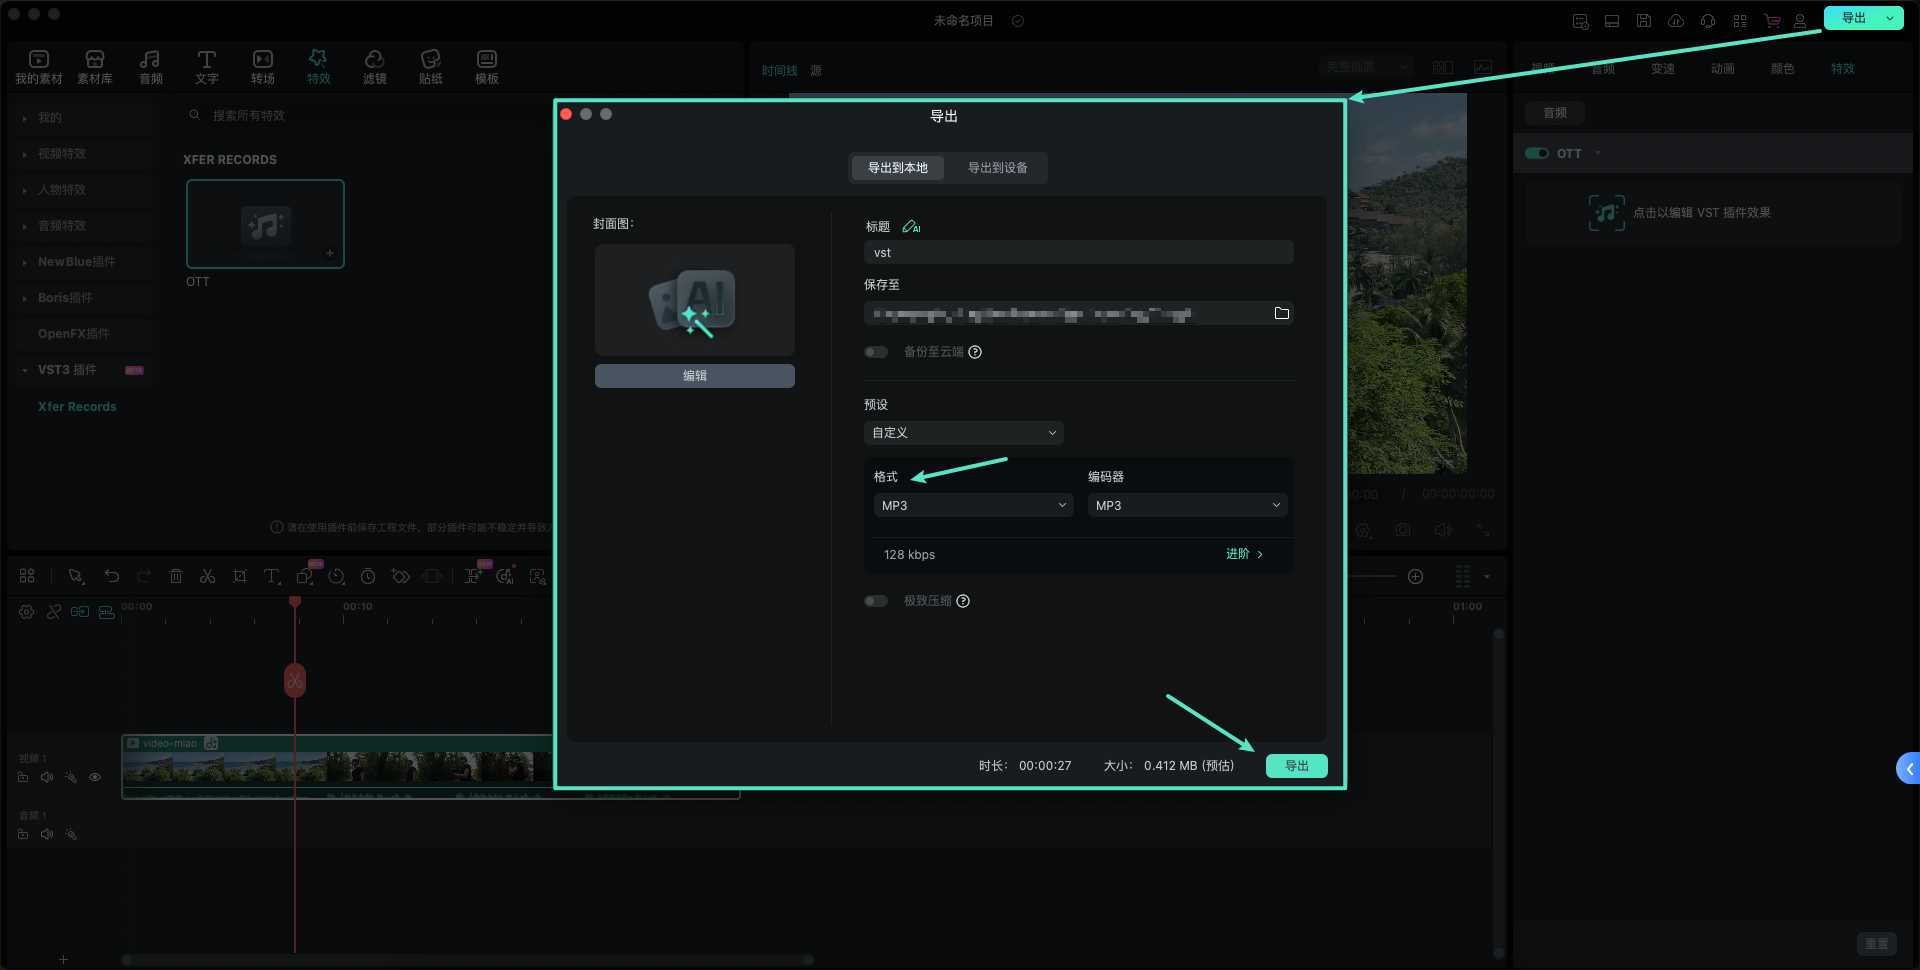Click the help icon next to 极致压缩

963,601
